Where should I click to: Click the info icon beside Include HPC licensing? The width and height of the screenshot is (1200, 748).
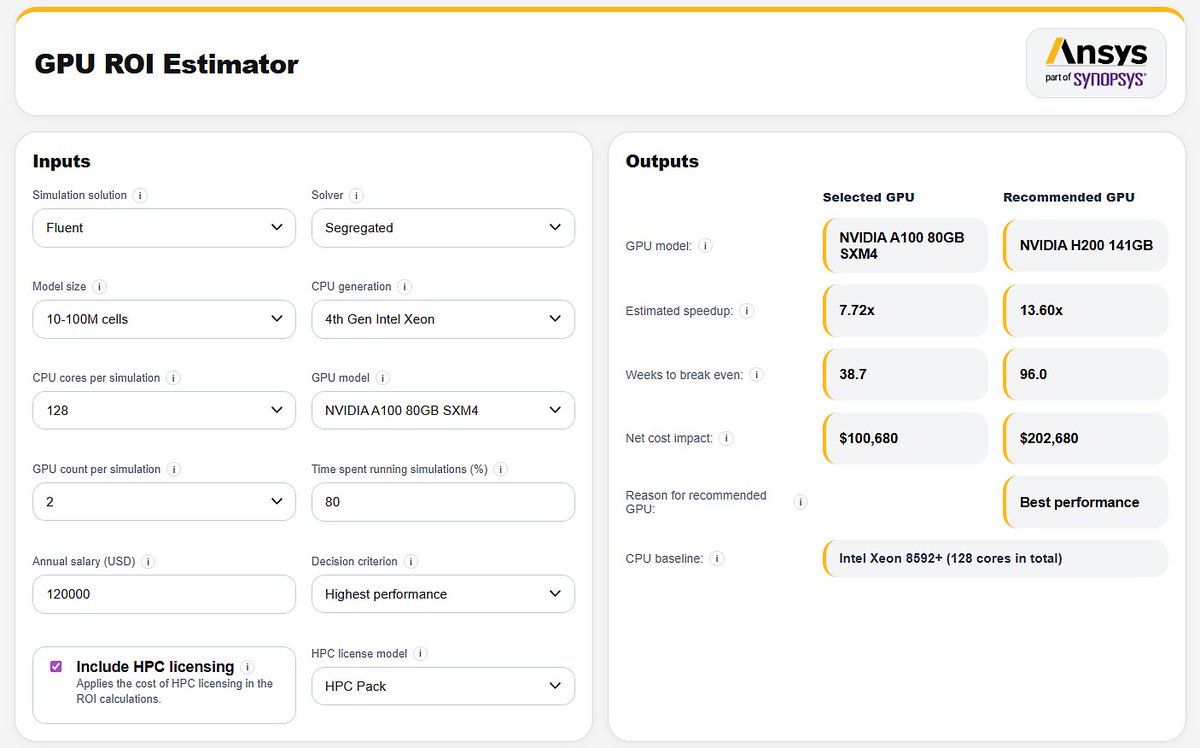click(247, 667)
